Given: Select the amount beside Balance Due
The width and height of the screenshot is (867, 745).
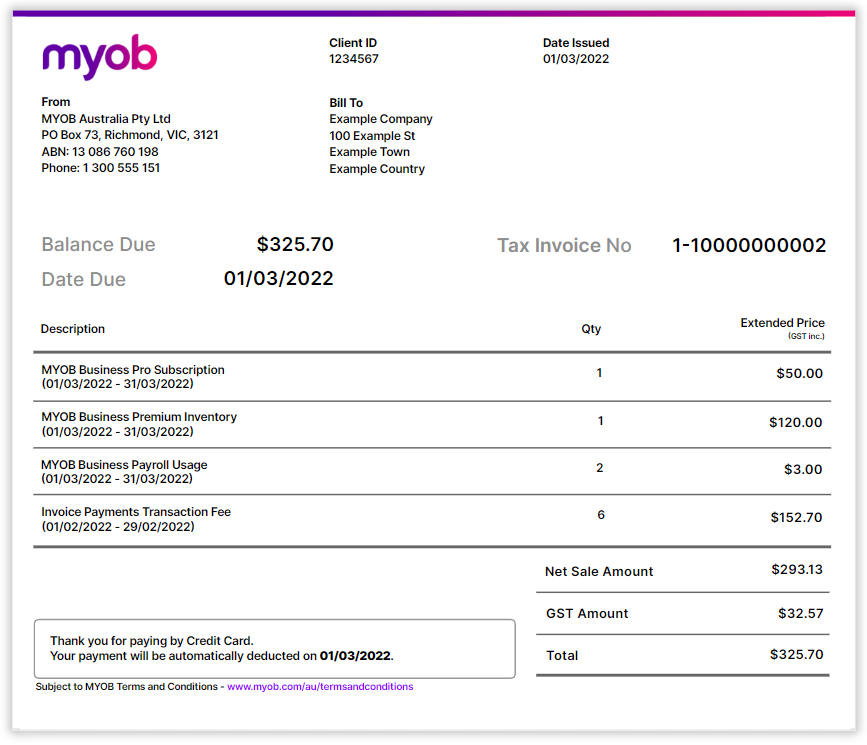Looking at the screenshot, I should click(295, 245).
